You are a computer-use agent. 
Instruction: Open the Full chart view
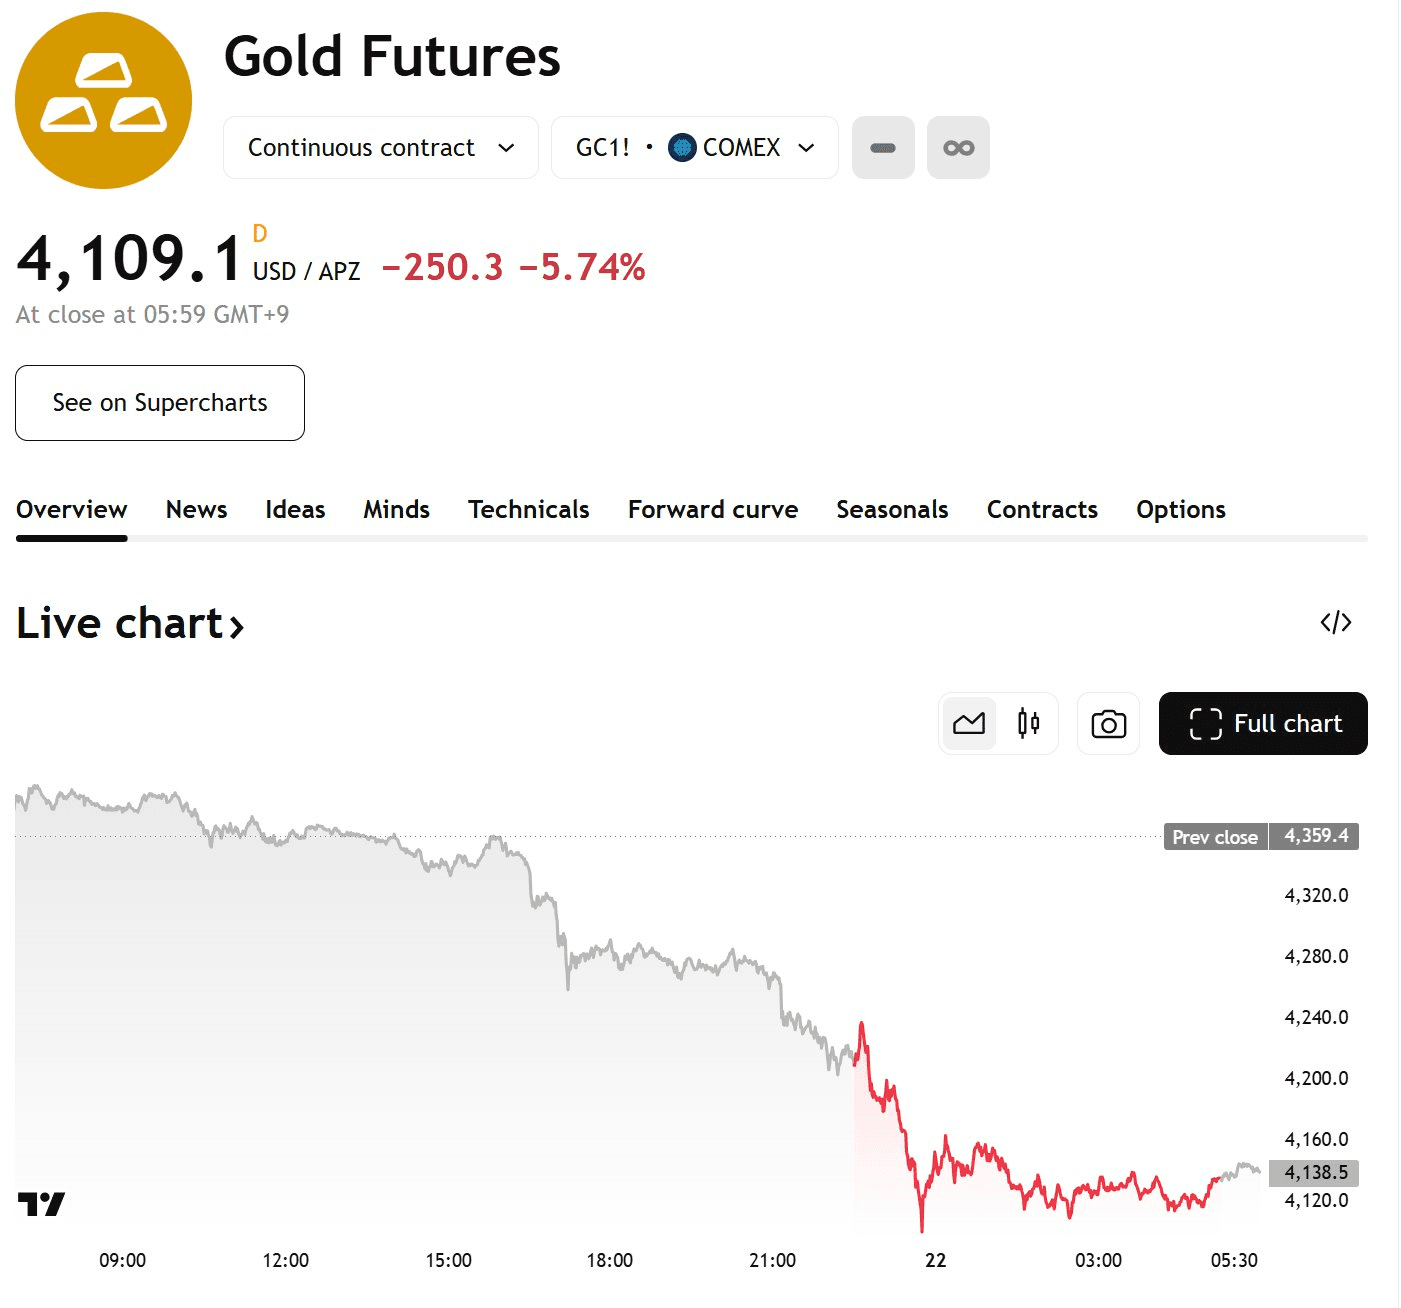1263,724
